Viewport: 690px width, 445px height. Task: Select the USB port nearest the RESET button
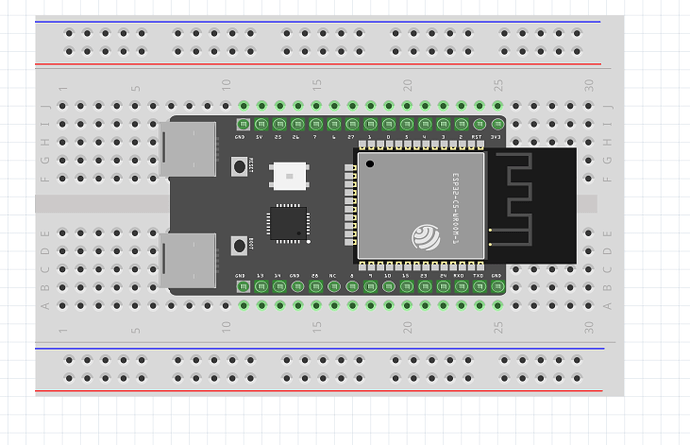tap(188, 150)
